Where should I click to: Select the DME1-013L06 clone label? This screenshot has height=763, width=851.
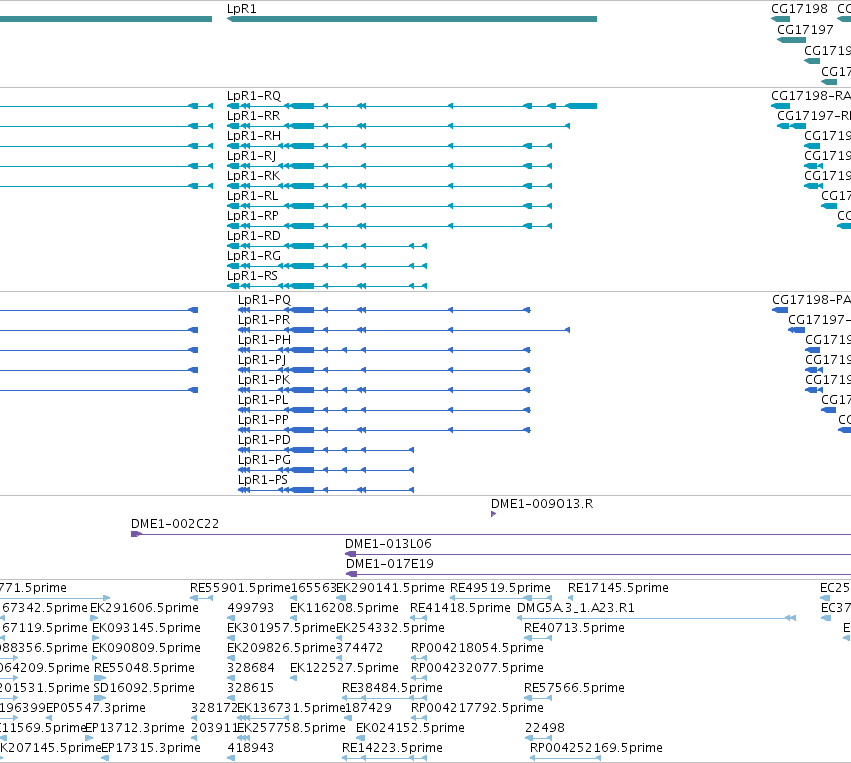[389, 544]
